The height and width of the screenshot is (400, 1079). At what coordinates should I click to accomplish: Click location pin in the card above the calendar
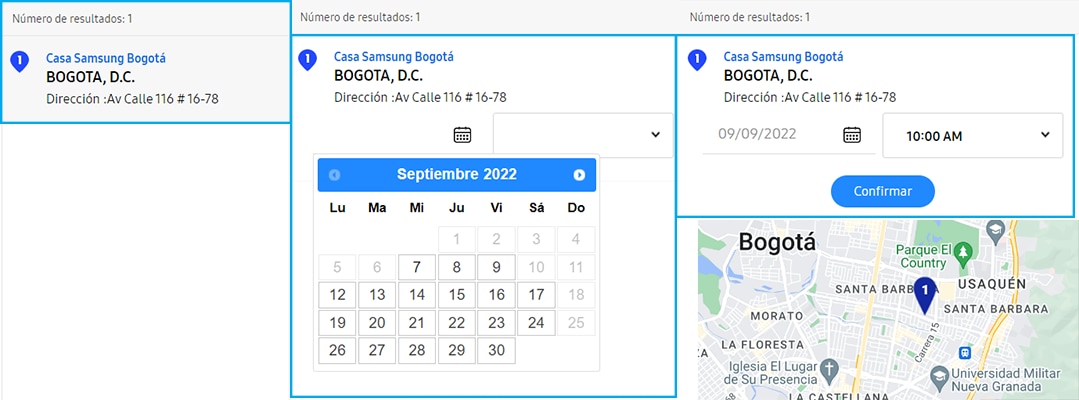307,61
